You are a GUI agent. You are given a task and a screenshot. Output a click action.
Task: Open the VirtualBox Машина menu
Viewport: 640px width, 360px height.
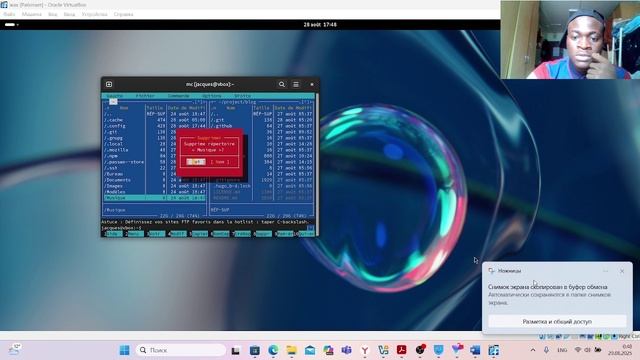tap(32, 14)
